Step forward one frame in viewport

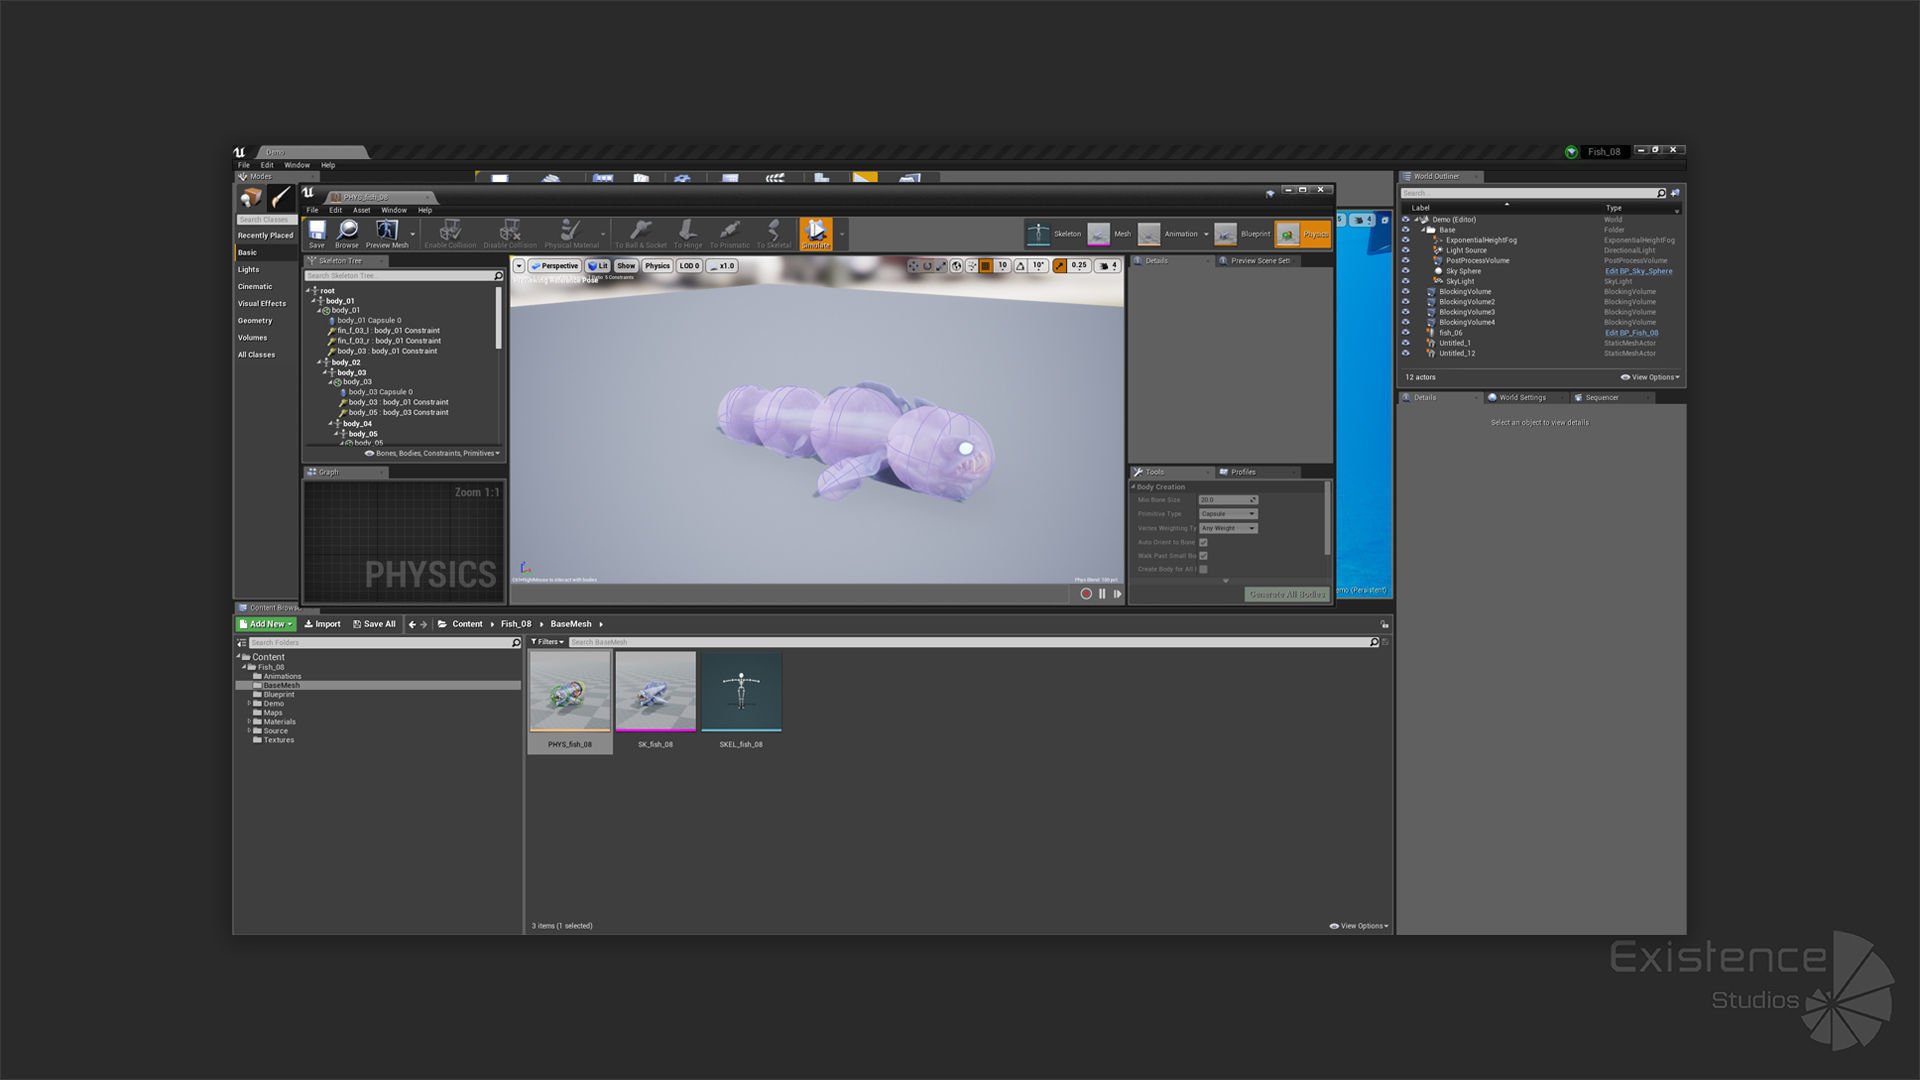click(1117, 594)
